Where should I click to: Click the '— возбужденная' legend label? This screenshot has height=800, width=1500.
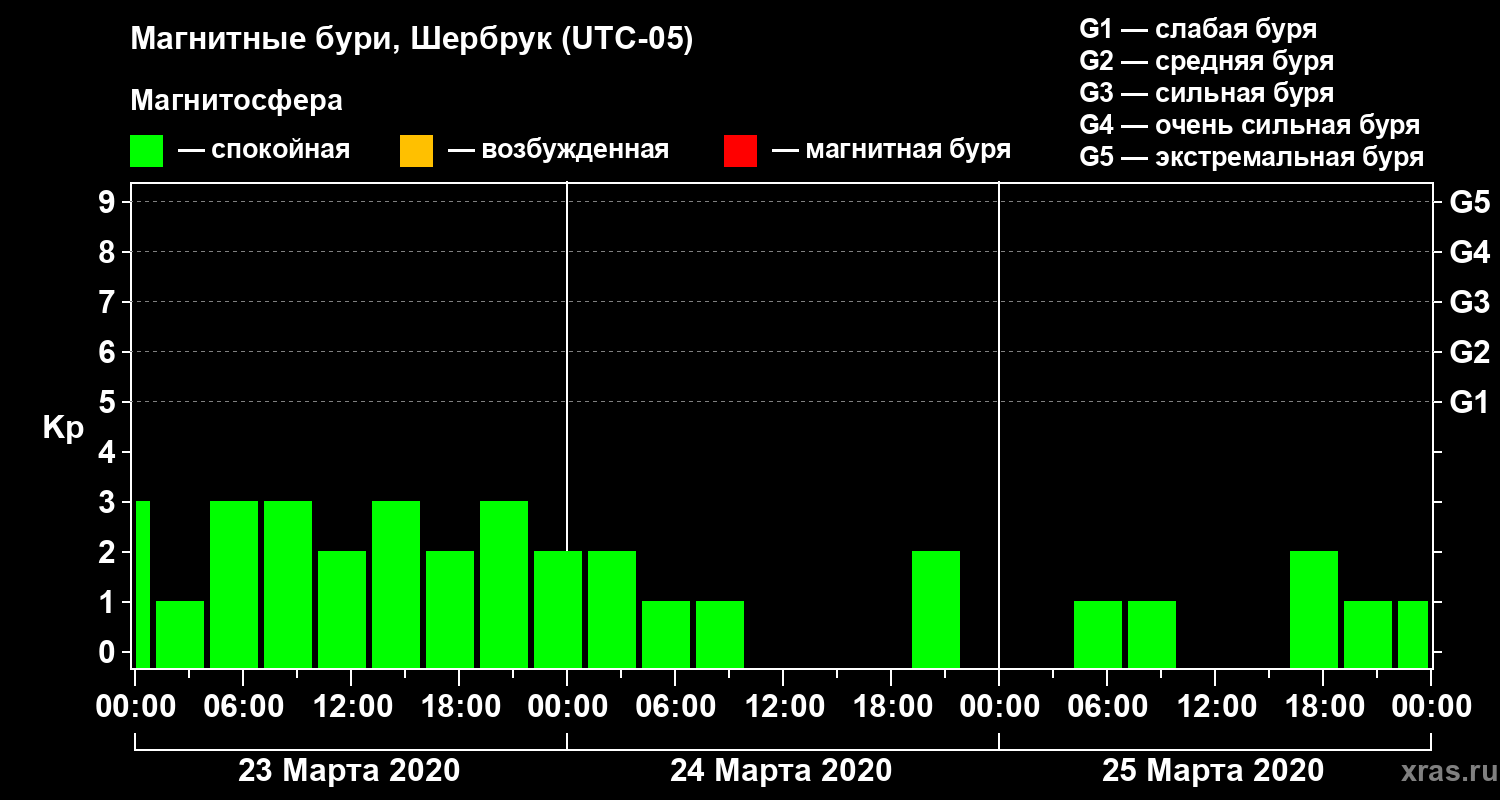pos(558,150)
